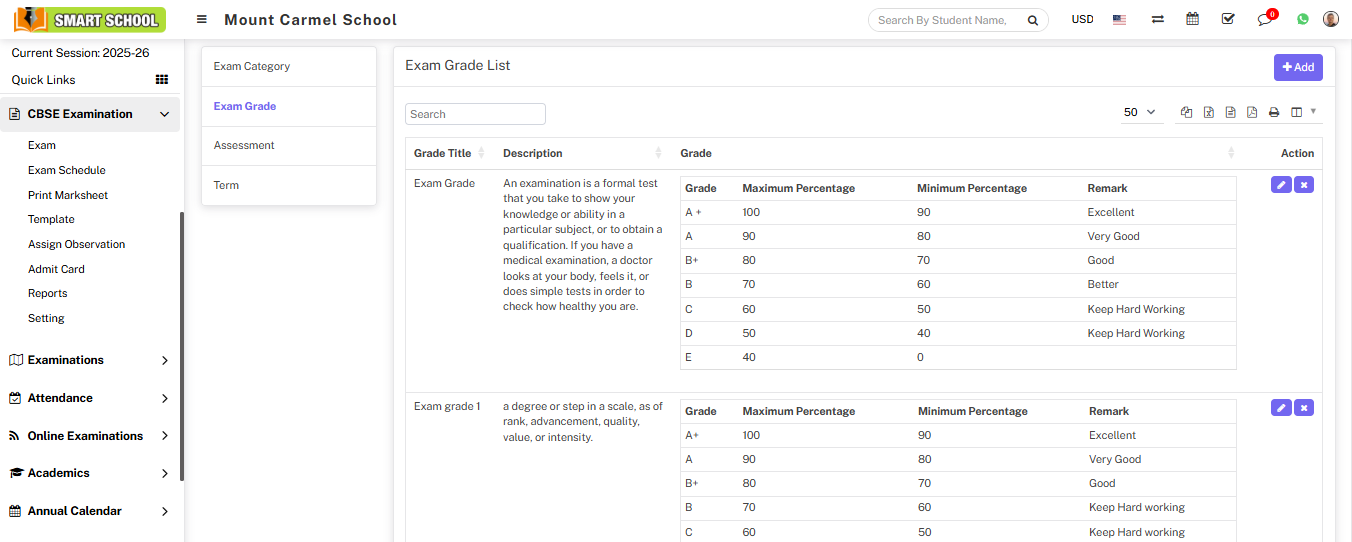Click the Add button
Image resolution: width=1352 pixels, height=542 pixels.
tap(1298, 67)
